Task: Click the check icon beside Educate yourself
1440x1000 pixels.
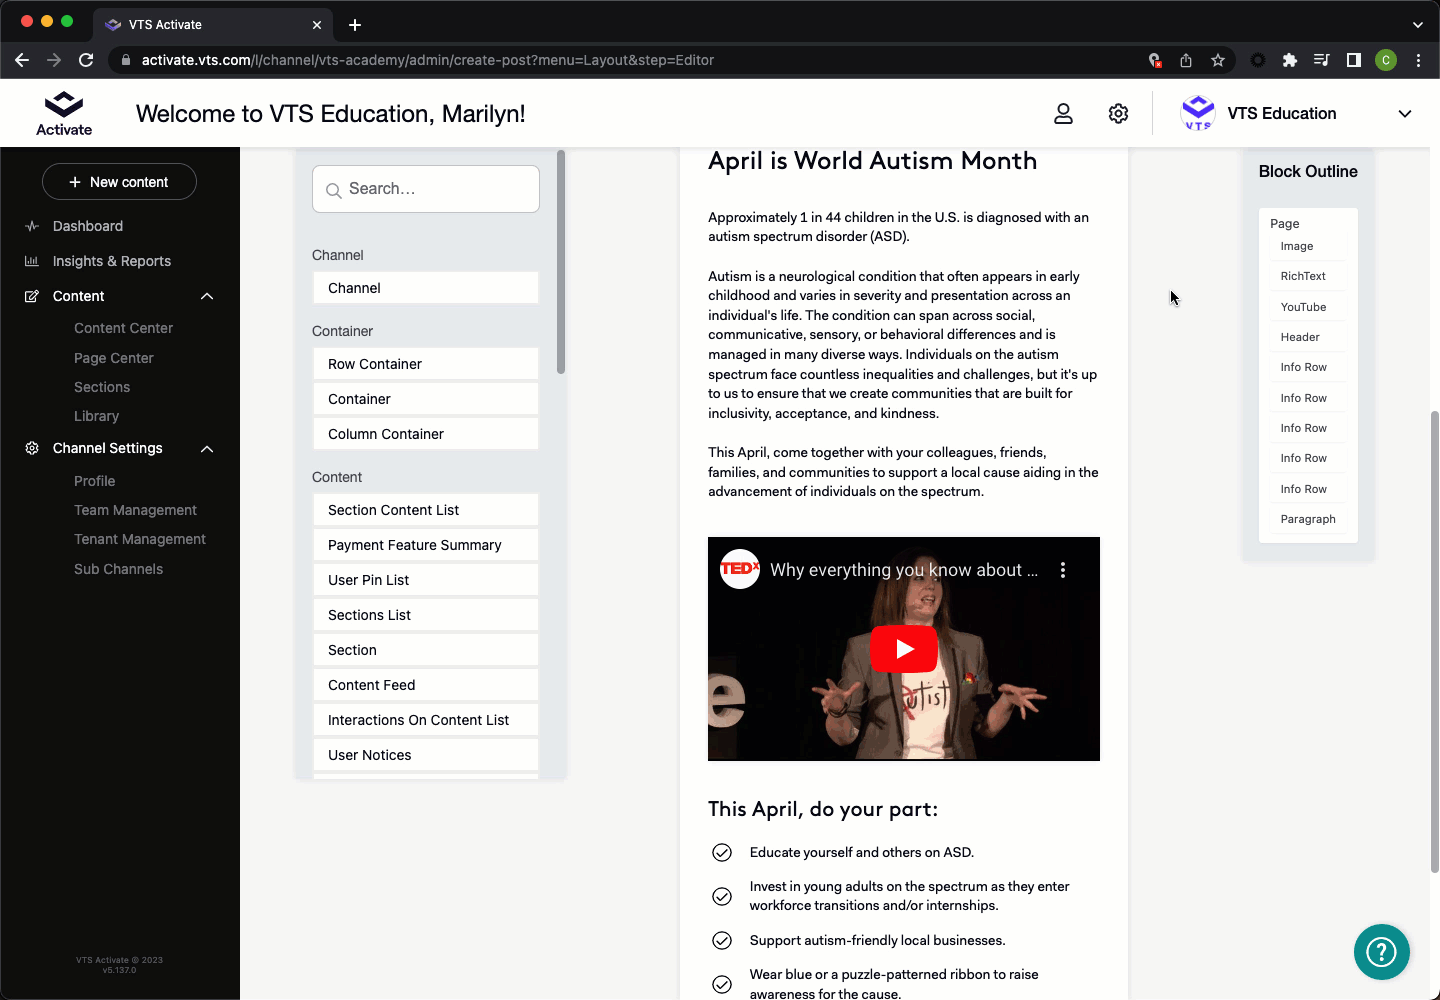Action: (x=722, y=852)
